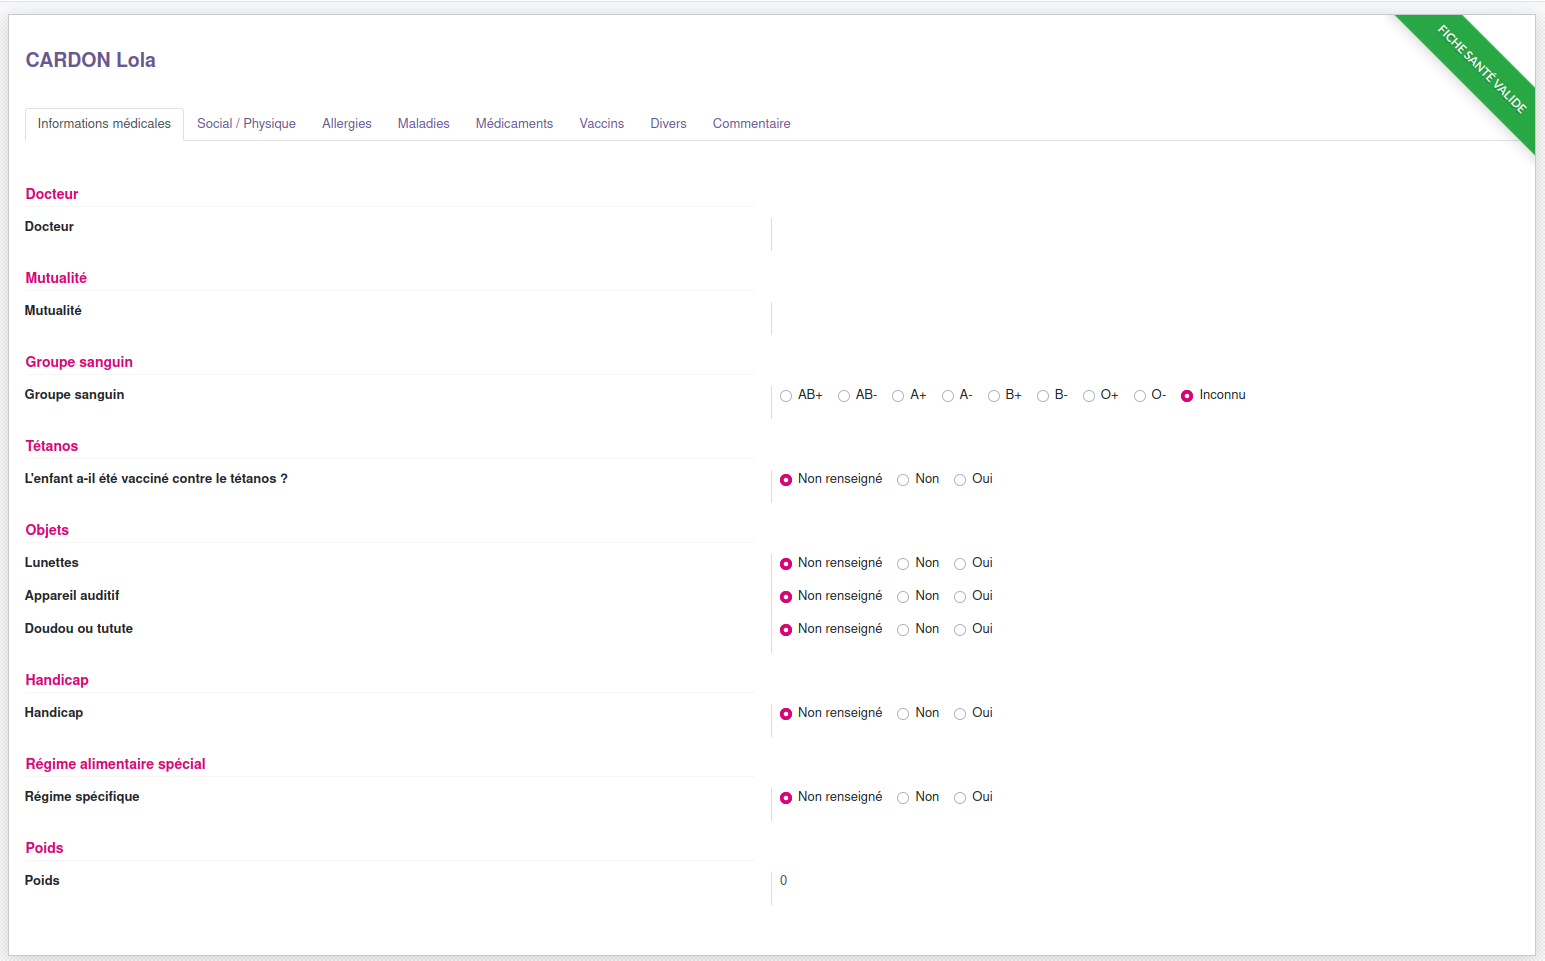Set tetanus vaccination to Oui

[x=960, y=480]
